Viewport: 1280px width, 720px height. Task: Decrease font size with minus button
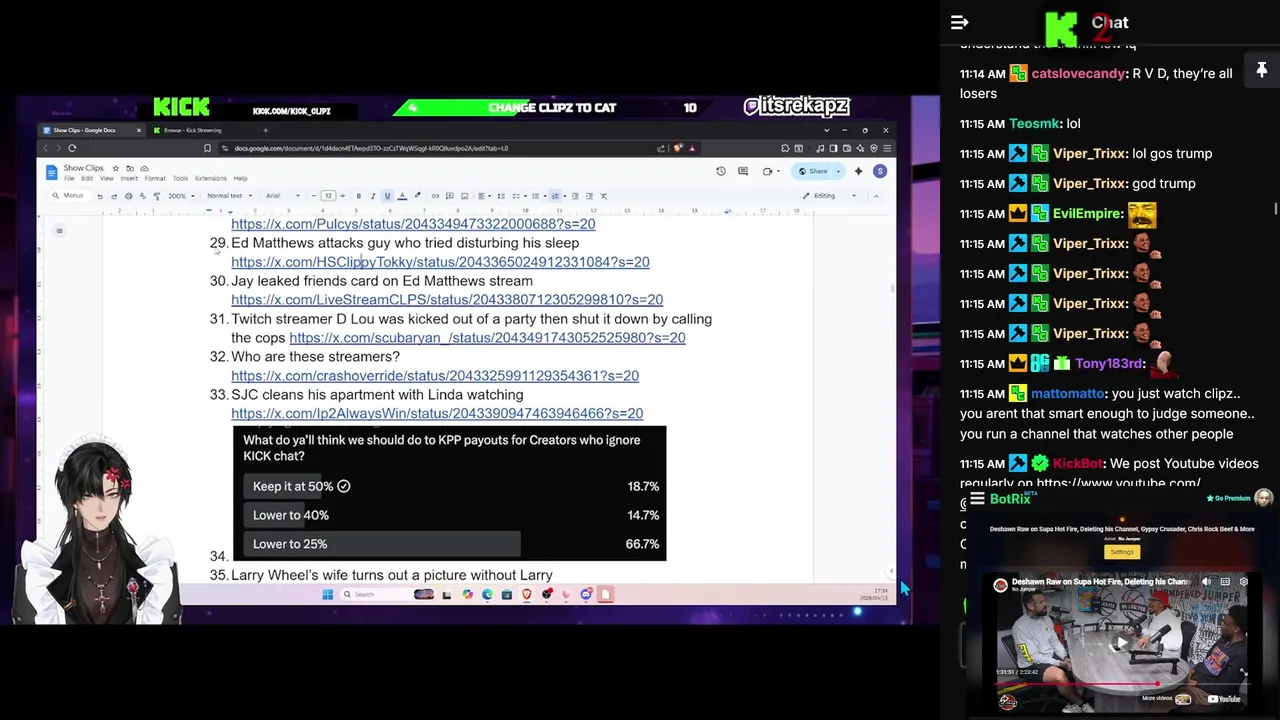314,196
